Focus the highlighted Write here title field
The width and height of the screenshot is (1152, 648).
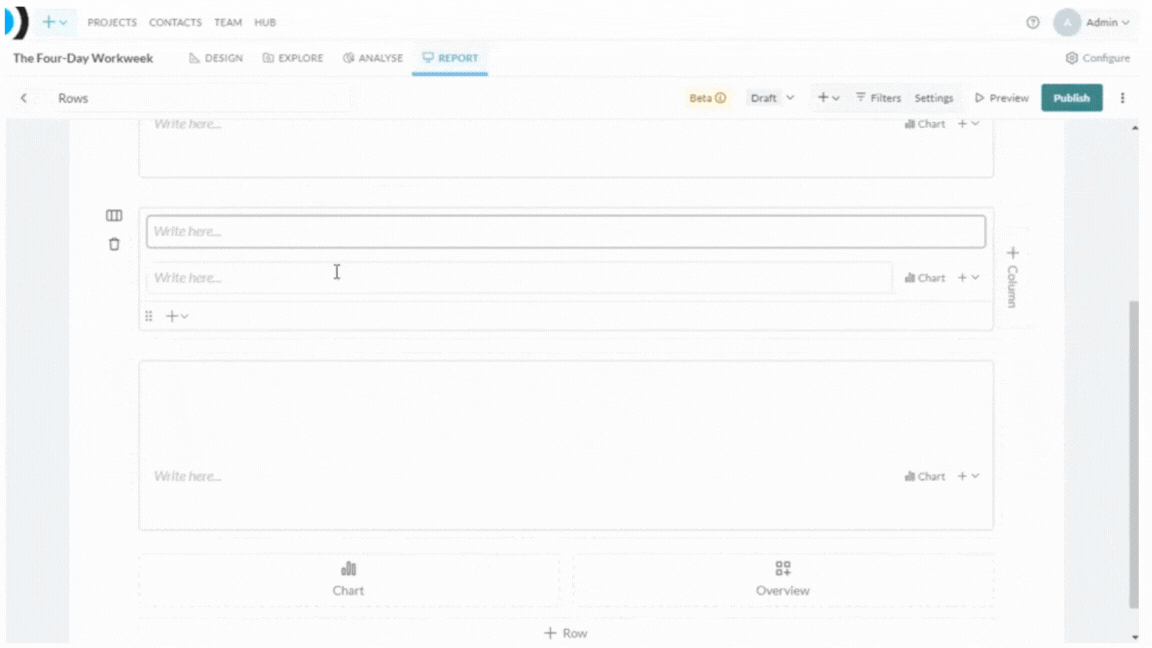pyautogui.click(x=566, y=231)
